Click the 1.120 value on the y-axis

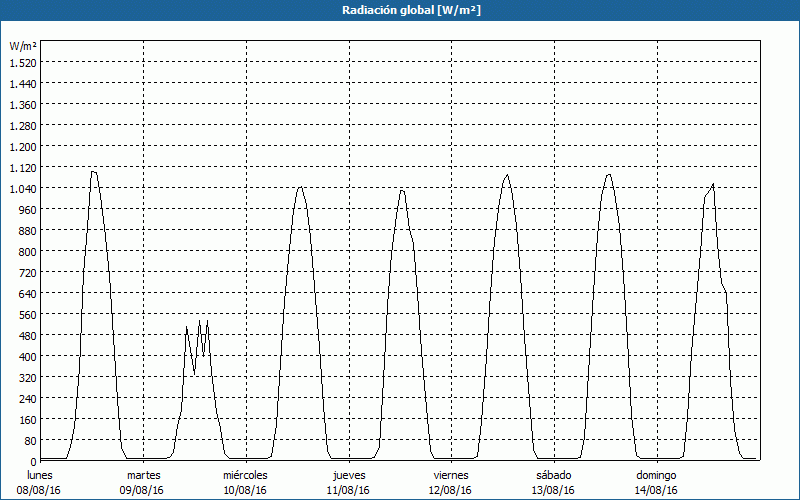(x=22, y=168)
